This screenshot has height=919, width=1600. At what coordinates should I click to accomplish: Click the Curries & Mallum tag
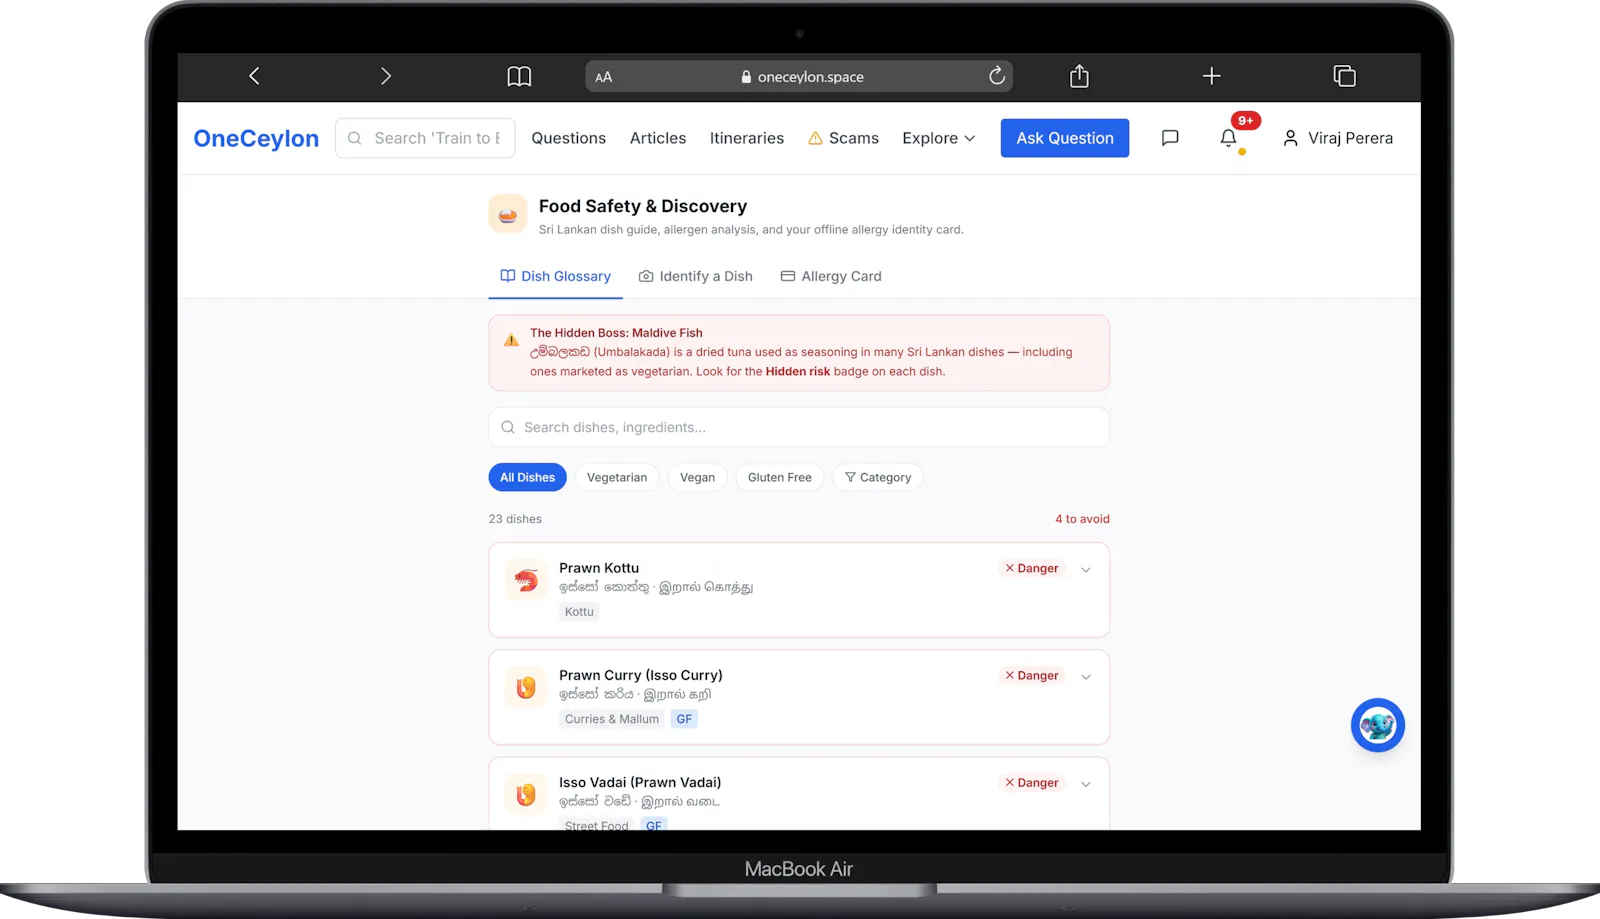click(612, 719)
